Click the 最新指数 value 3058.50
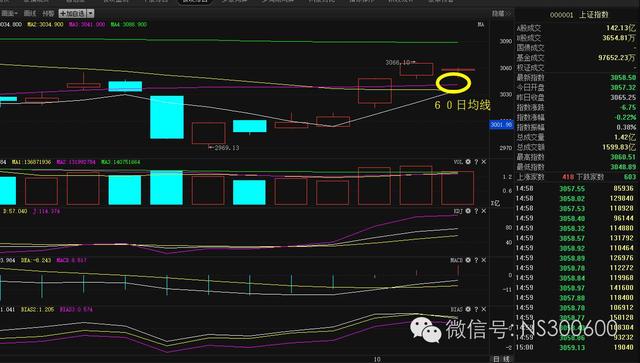 pos(623,78)
